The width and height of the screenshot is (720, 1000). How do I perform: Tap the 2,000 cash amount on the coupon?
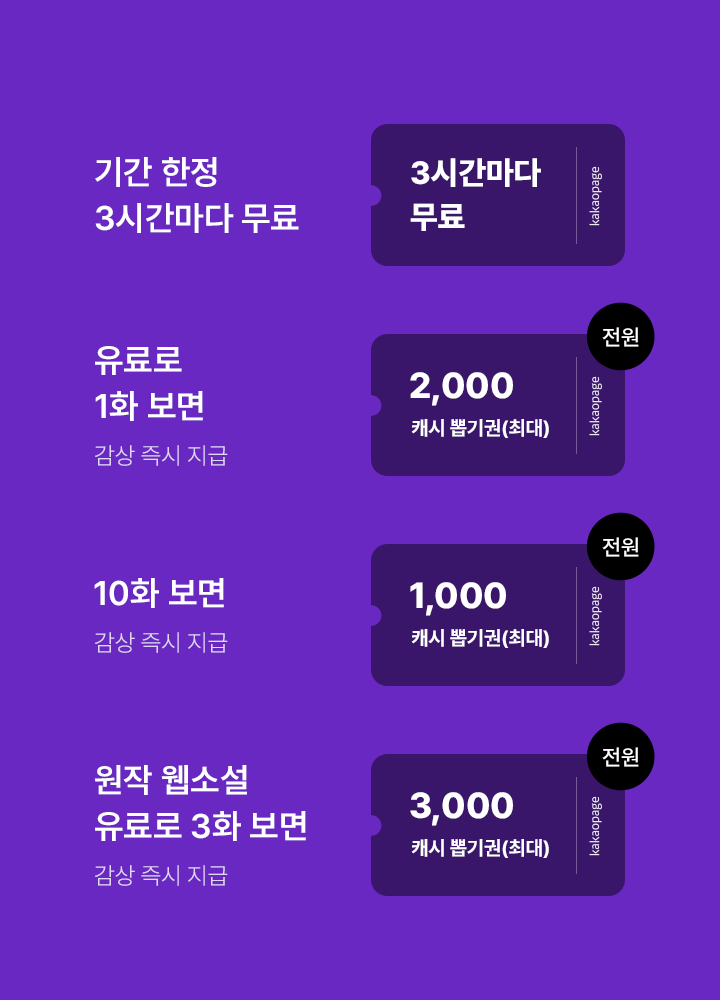tap(461, 386)
